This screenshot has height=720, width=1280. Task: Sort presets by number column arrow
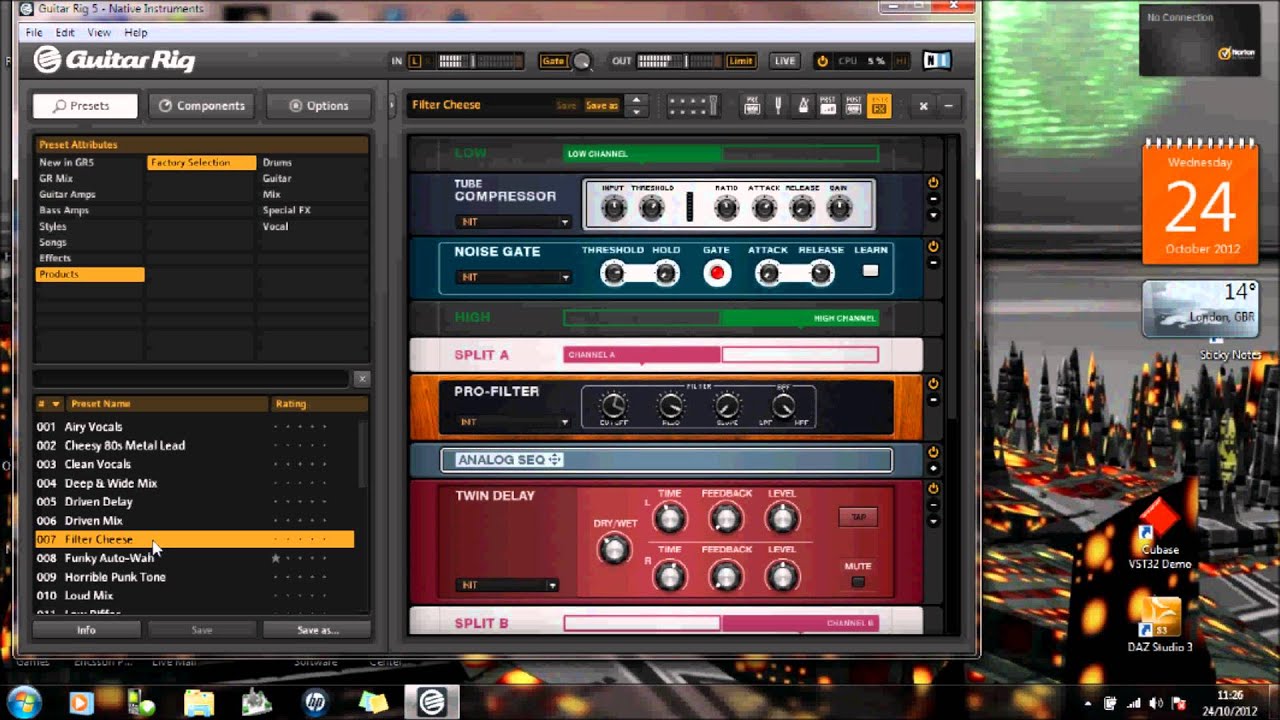pos(55,404)
